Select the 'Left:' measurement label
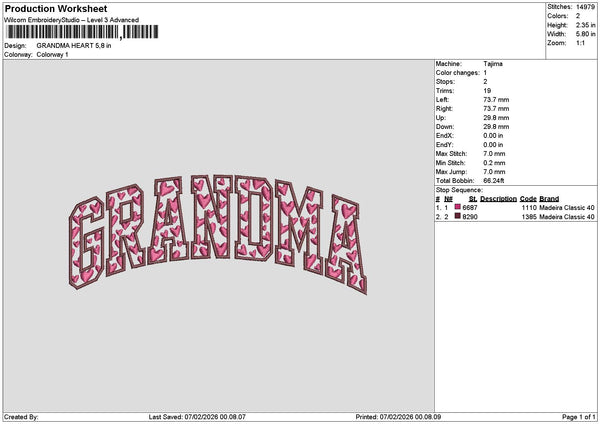Screen dimensions: 600x424 tap(442, 100)
